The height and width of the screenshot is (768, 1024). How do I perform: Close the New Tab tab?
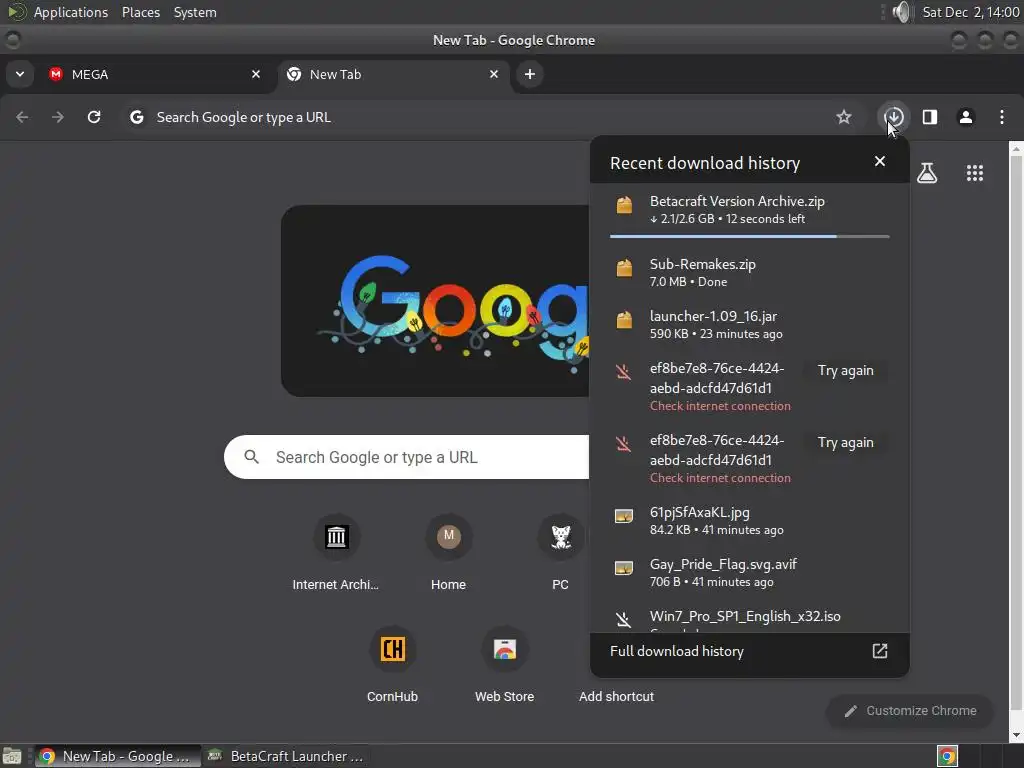[494, 74]
